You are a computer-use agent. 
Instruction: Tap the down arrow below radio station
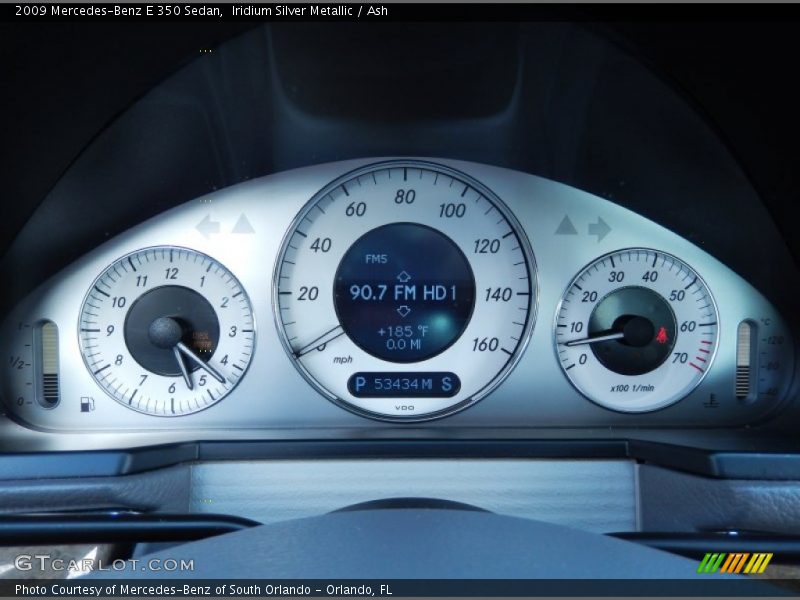(x=404, y=311)
